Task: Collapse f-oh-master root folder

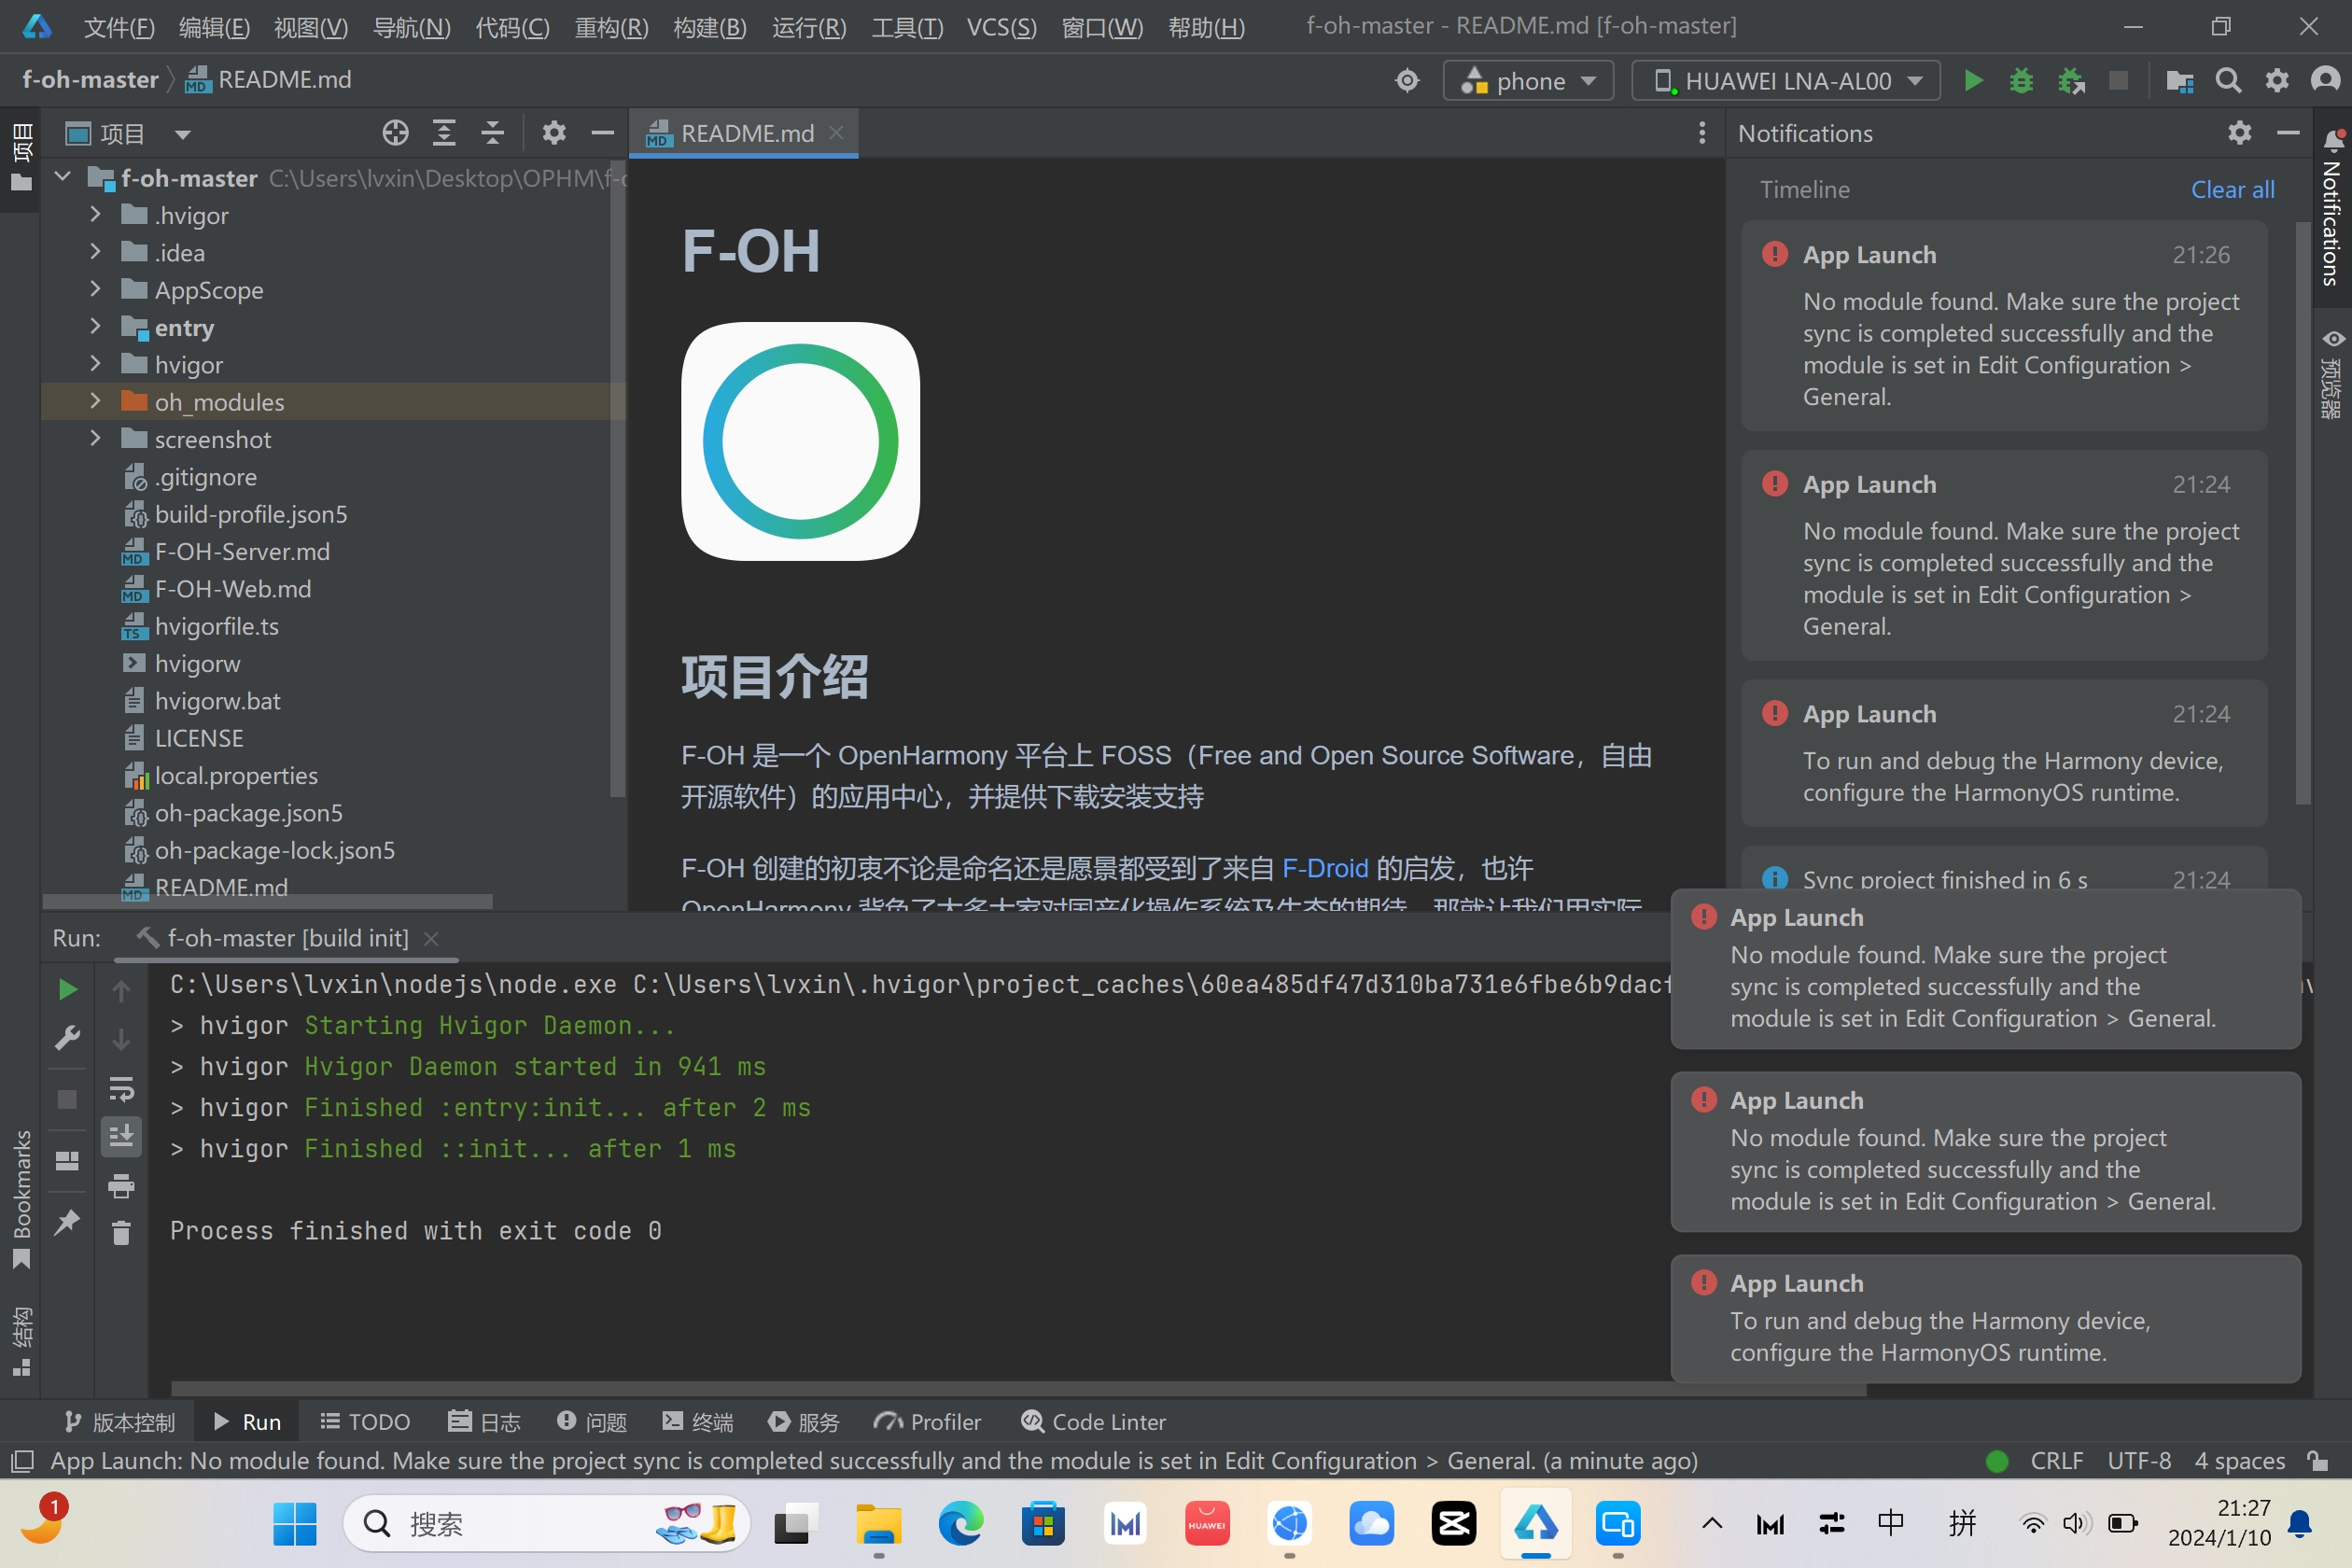Action: (x=63, y=177)
